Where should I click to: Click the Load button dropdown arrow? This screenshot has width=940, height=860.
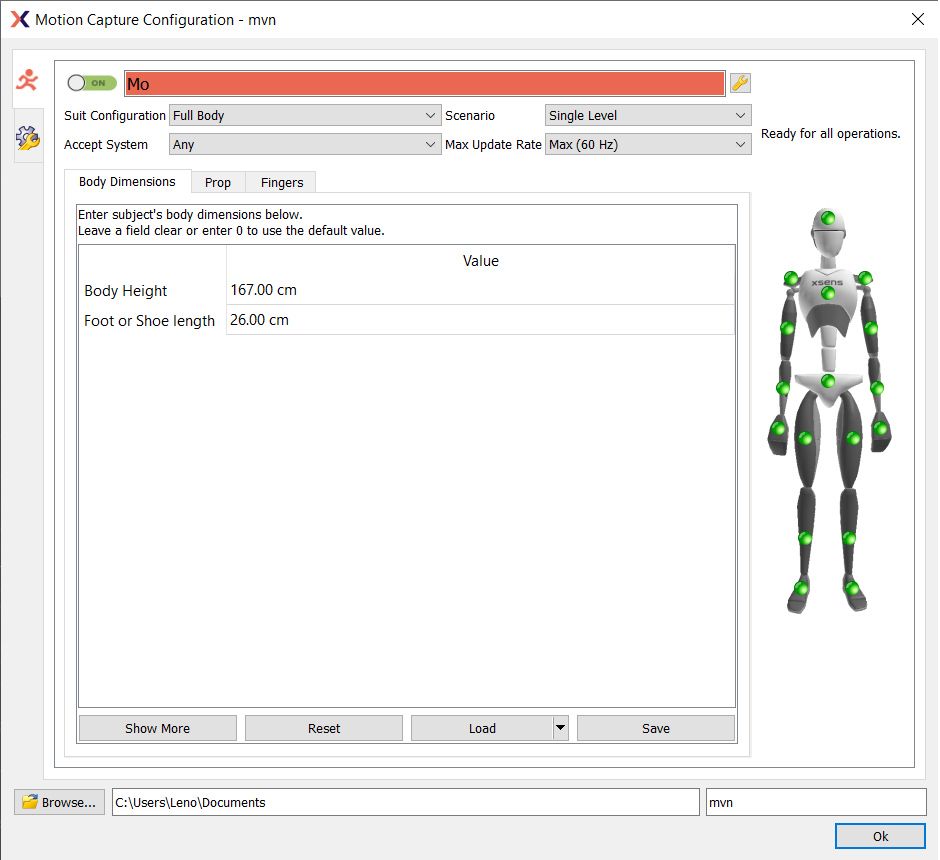click(561, 728)
